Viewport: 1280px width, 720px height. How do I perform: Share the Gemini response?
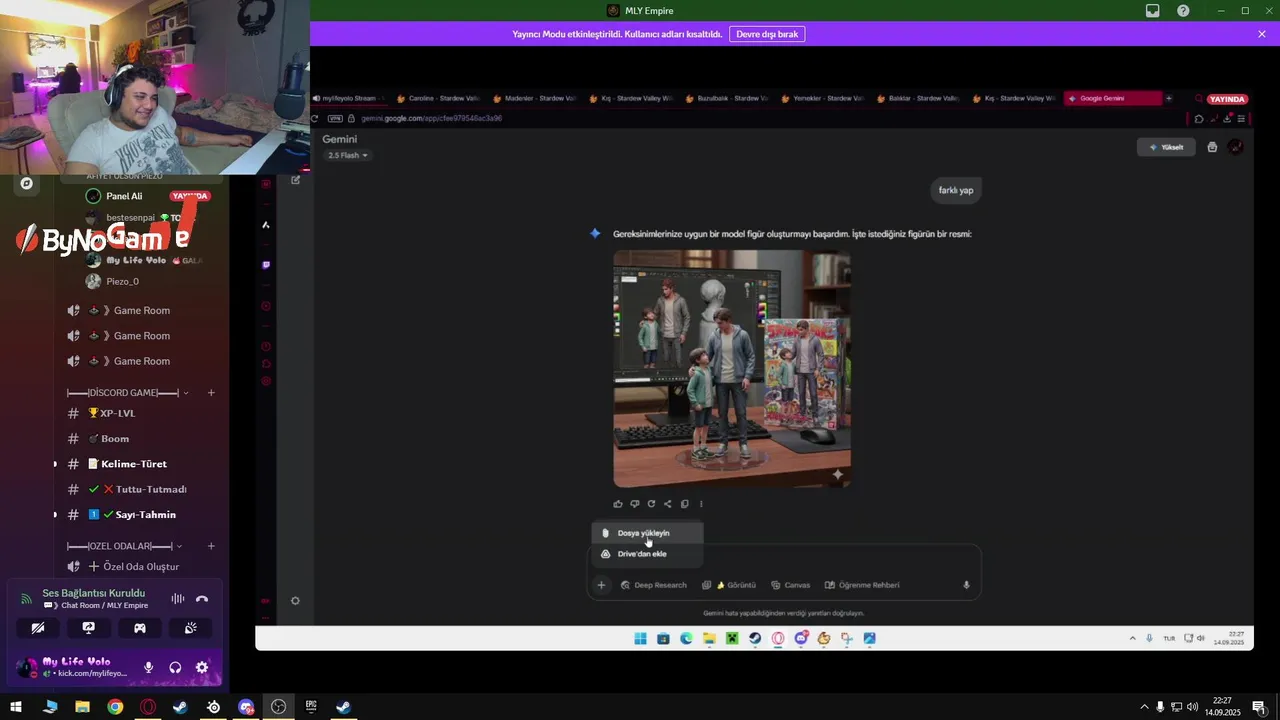668,504
